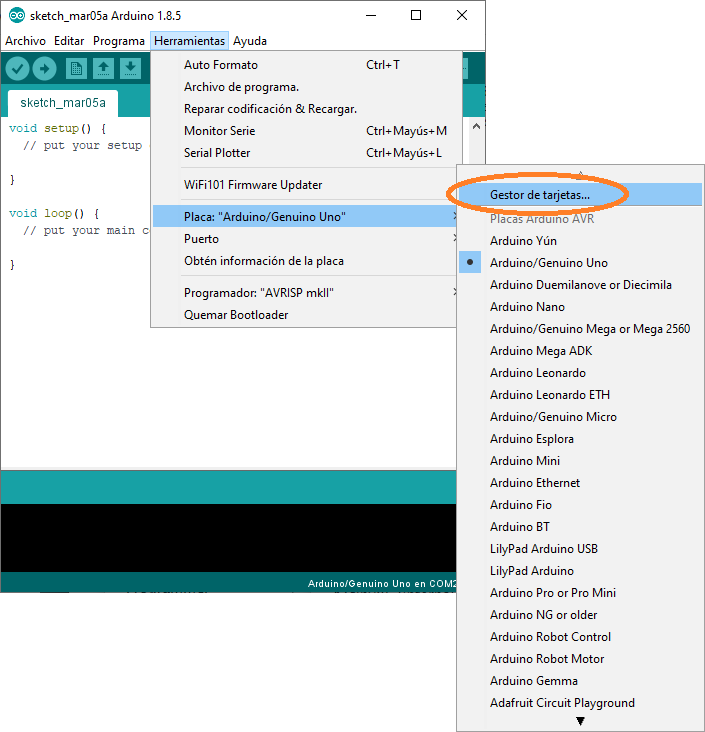Select the Arduino Leonardo board

pyautogui.click(x=580, y=373)
